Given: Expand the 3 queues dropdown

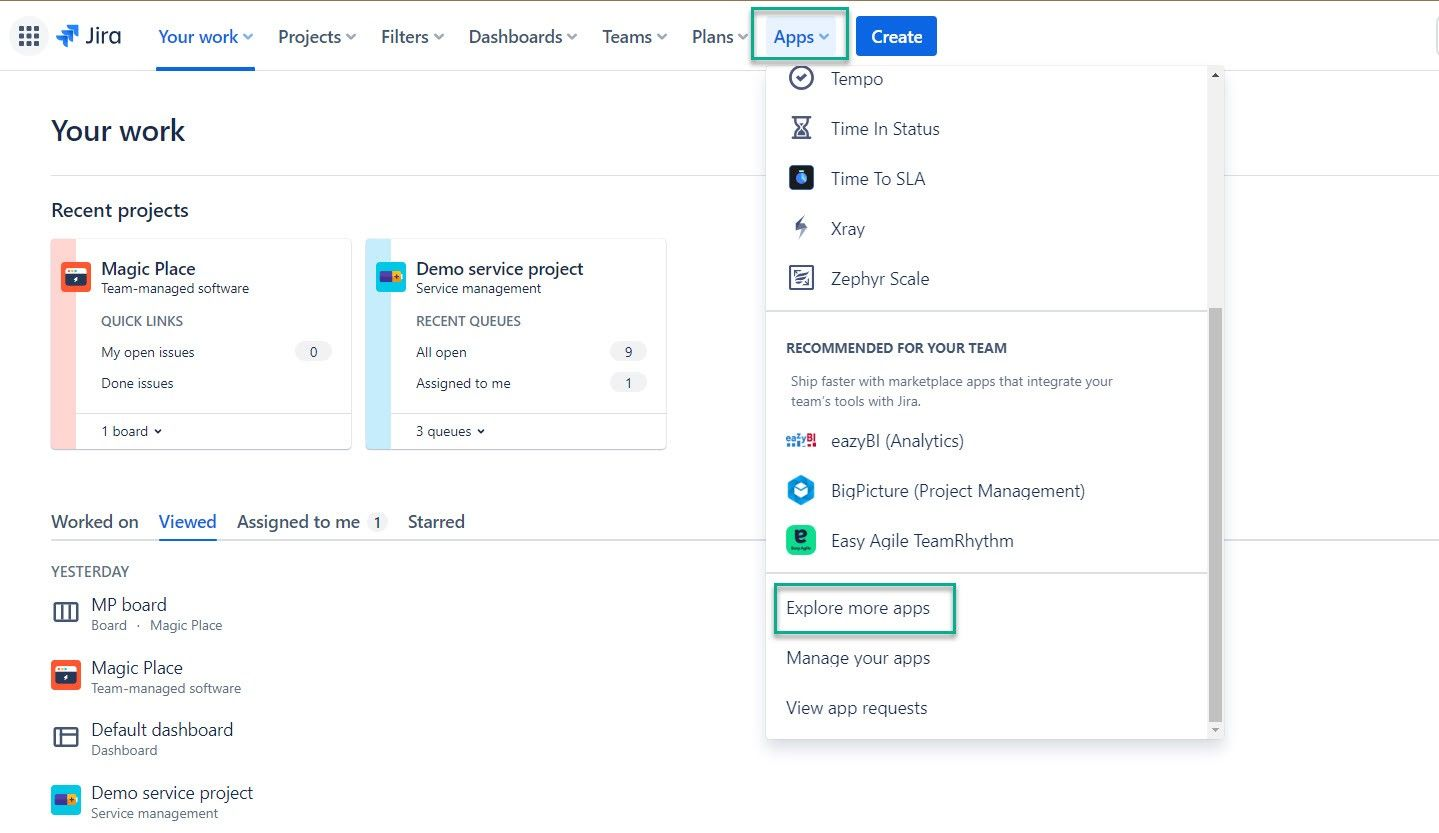Looking at the screenshot, I should (449, 431).
